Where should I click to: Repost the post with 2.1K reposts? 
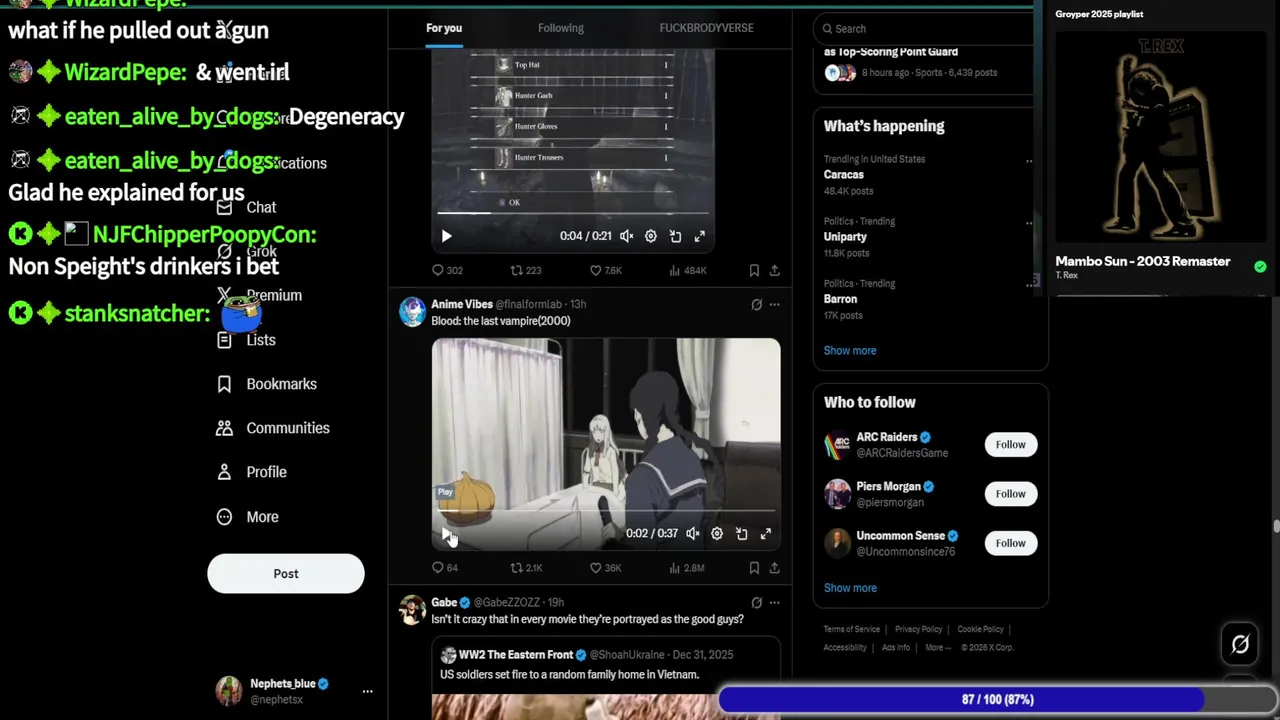tap(526, 568)
